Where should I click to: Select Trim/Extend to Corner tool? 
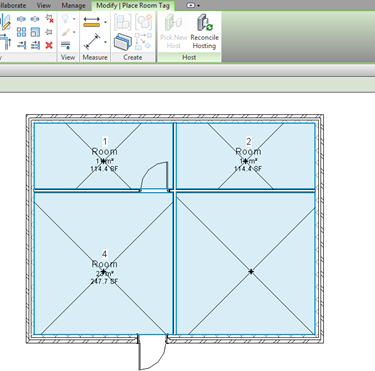(x=5, y=43)
